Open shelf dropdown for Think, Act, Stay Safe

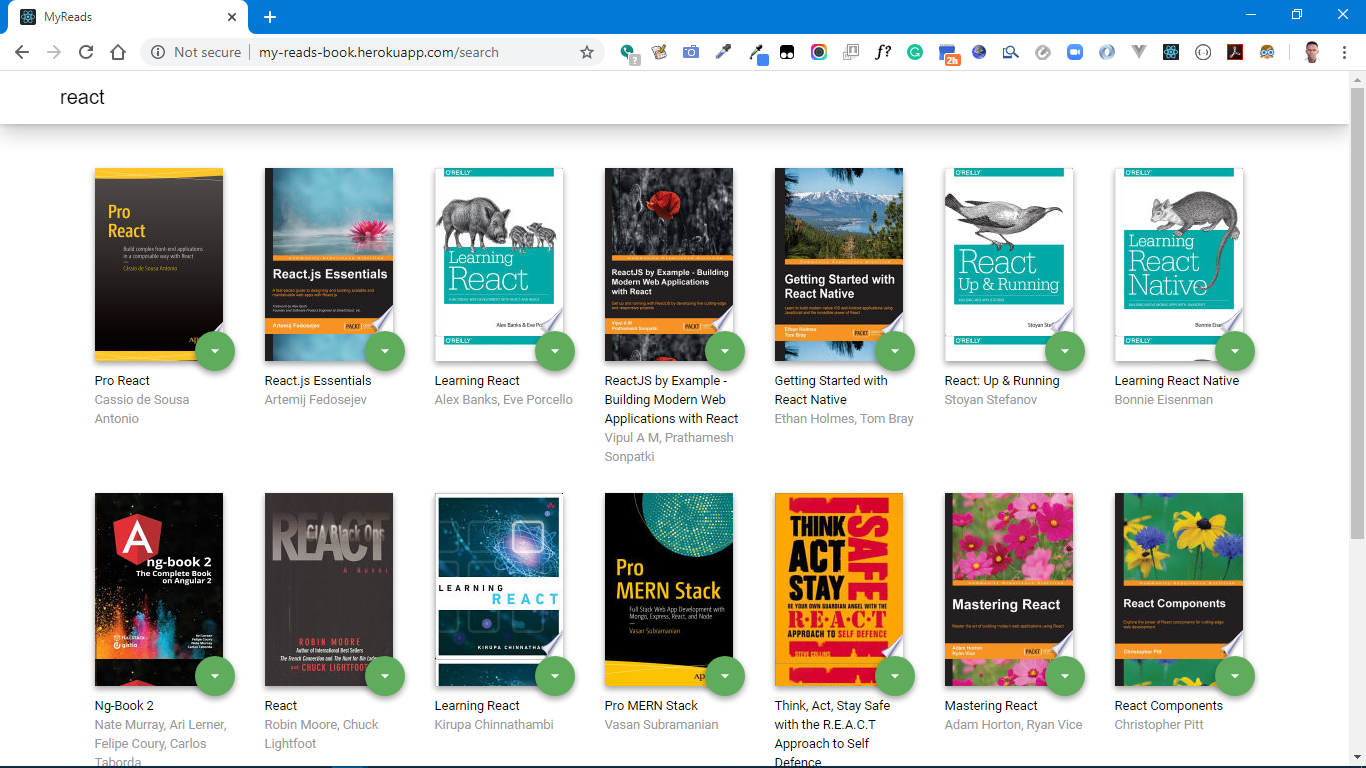pos(895,676)
